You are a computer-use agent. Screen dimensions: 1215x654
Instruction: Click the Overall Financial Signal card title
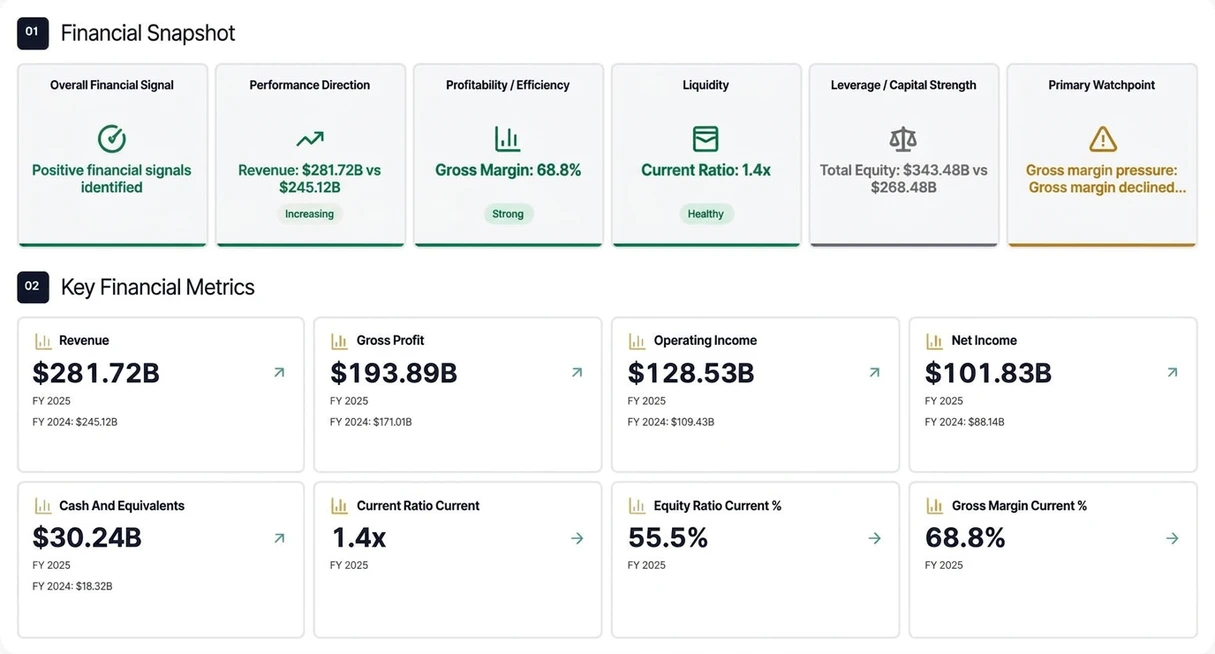coord(112,85)
